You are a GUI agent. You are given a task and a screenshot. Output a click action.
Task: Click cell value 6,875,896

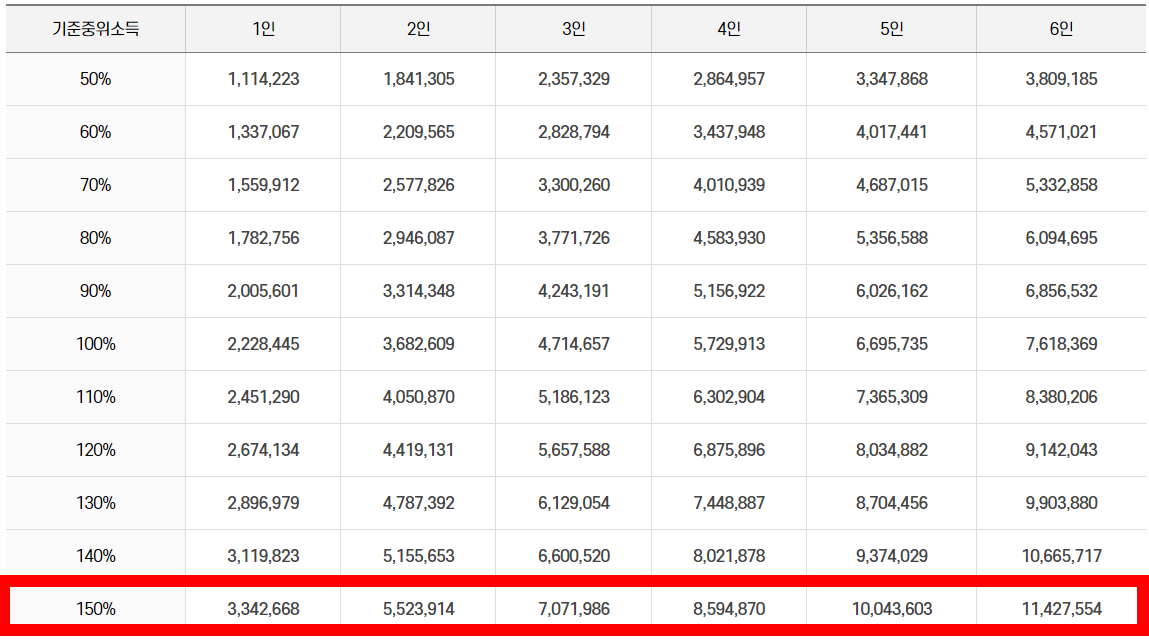(729, 450)
